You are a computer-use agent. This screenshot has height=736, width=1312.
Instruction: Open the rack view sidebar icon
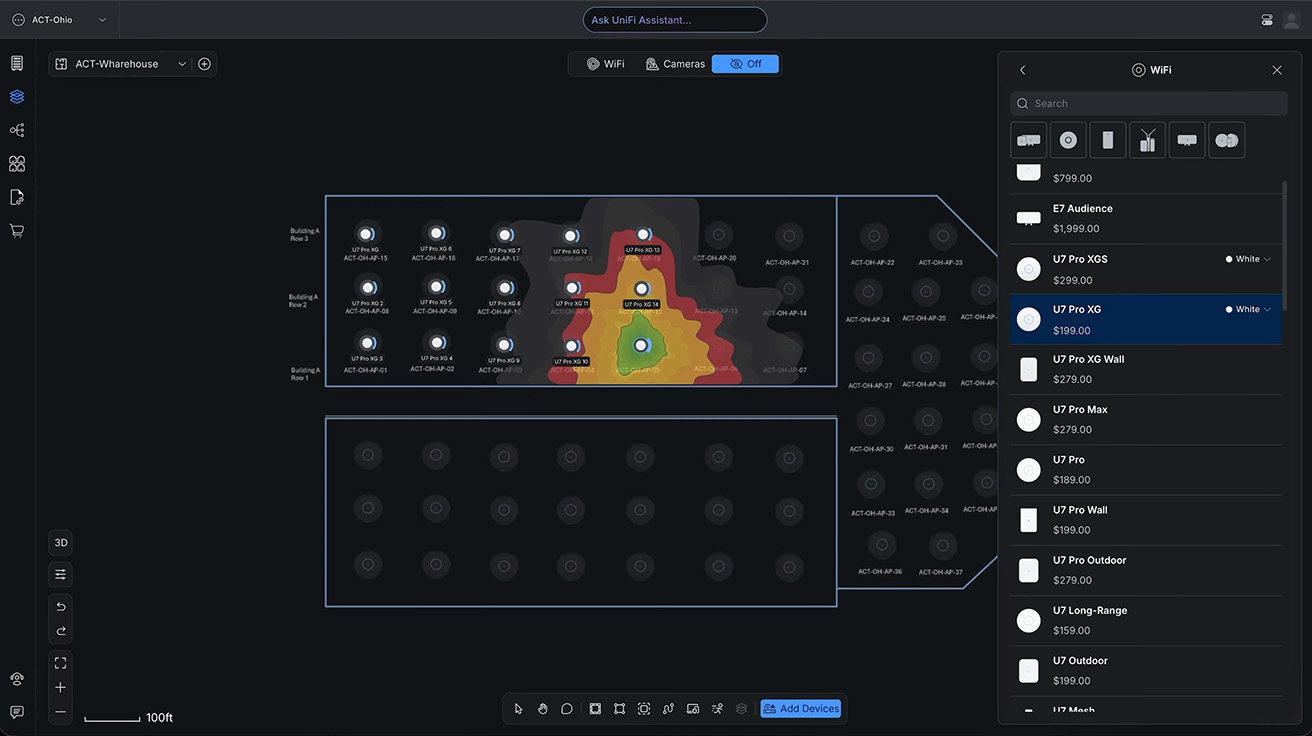coord(17,63)
